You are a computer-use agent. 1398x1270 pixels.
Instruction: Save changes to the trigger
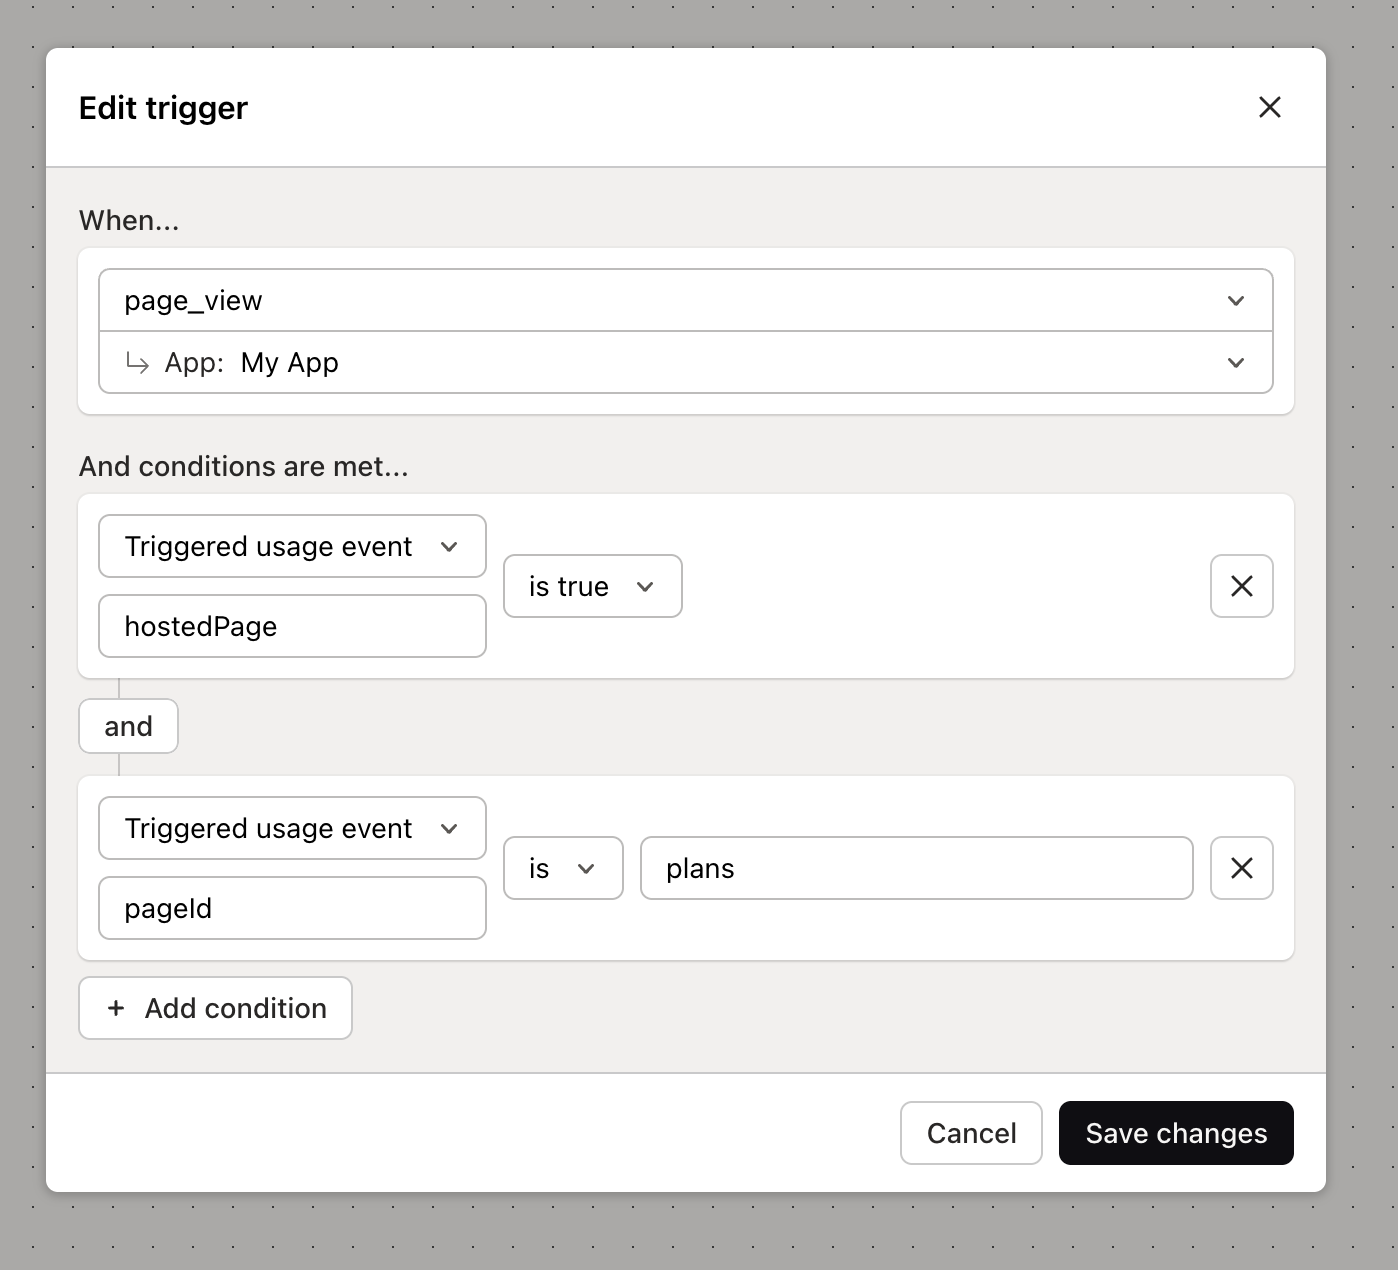click(1175, 1133)
